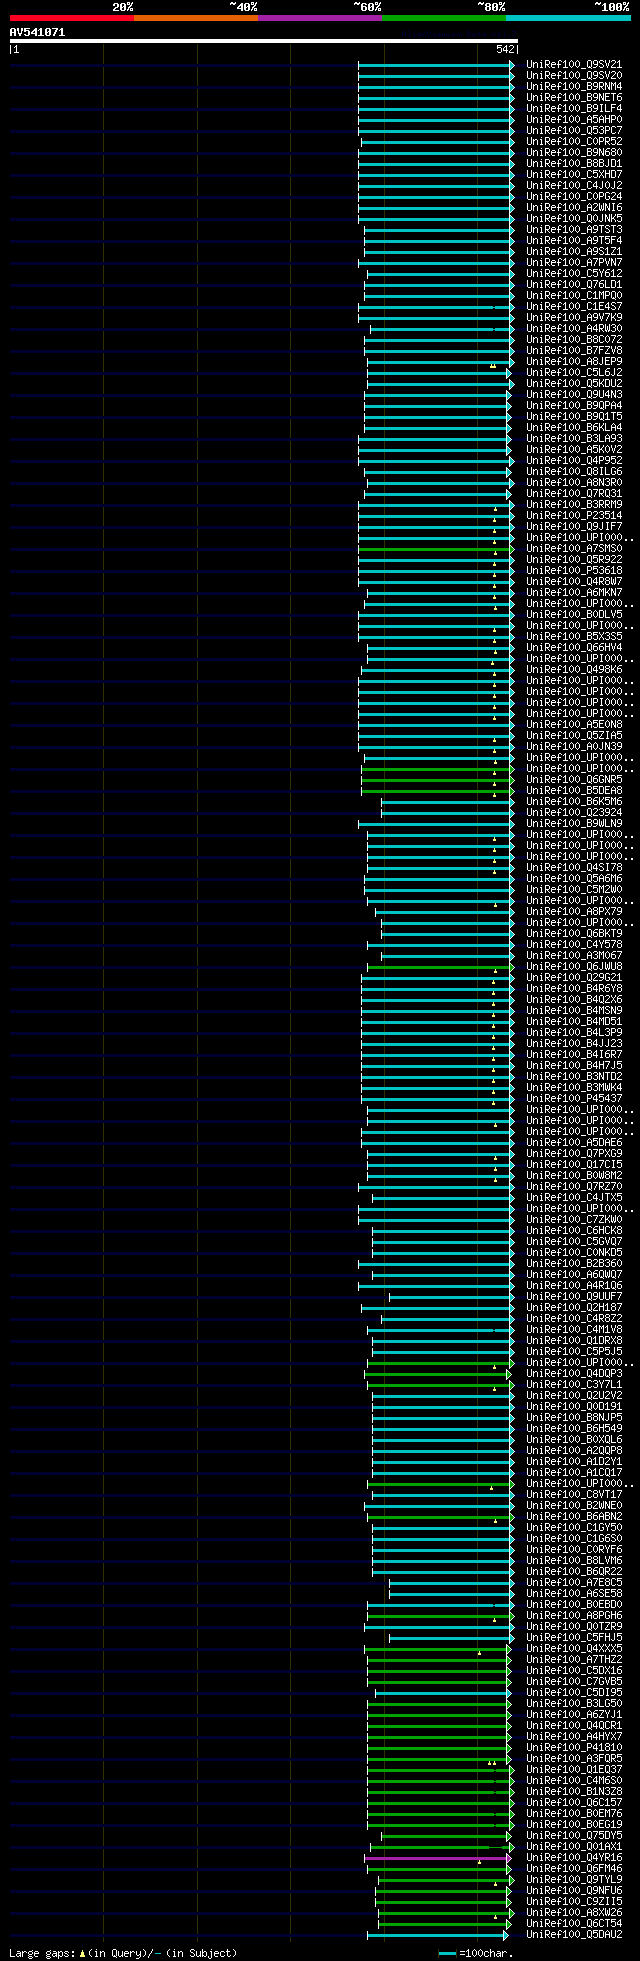Click the orange ~40% identity legend bar

[196, 17]
